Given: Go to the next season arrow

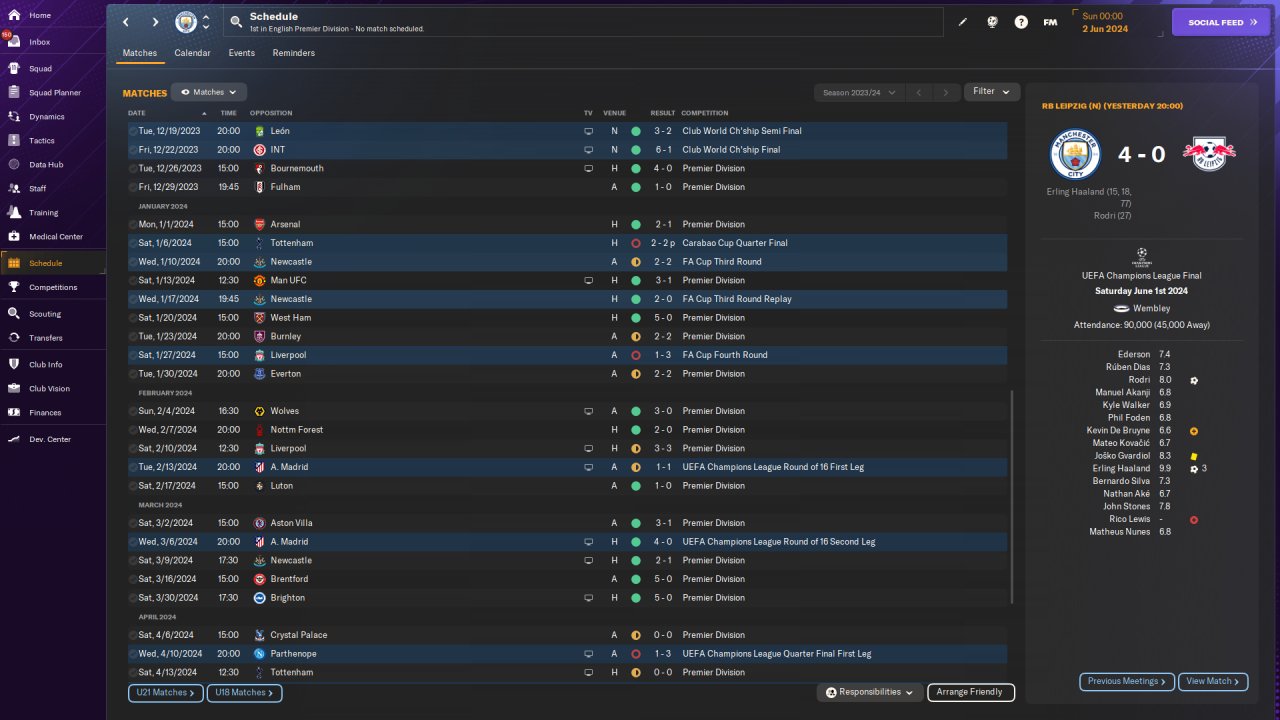Looking at the screenshot, I should [x=946, y=93].
